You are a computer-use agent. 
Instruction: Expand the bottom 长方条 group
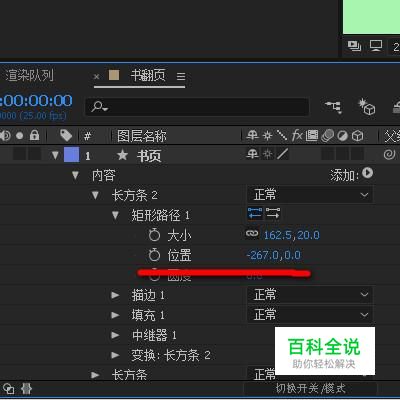tap(95, 375)
